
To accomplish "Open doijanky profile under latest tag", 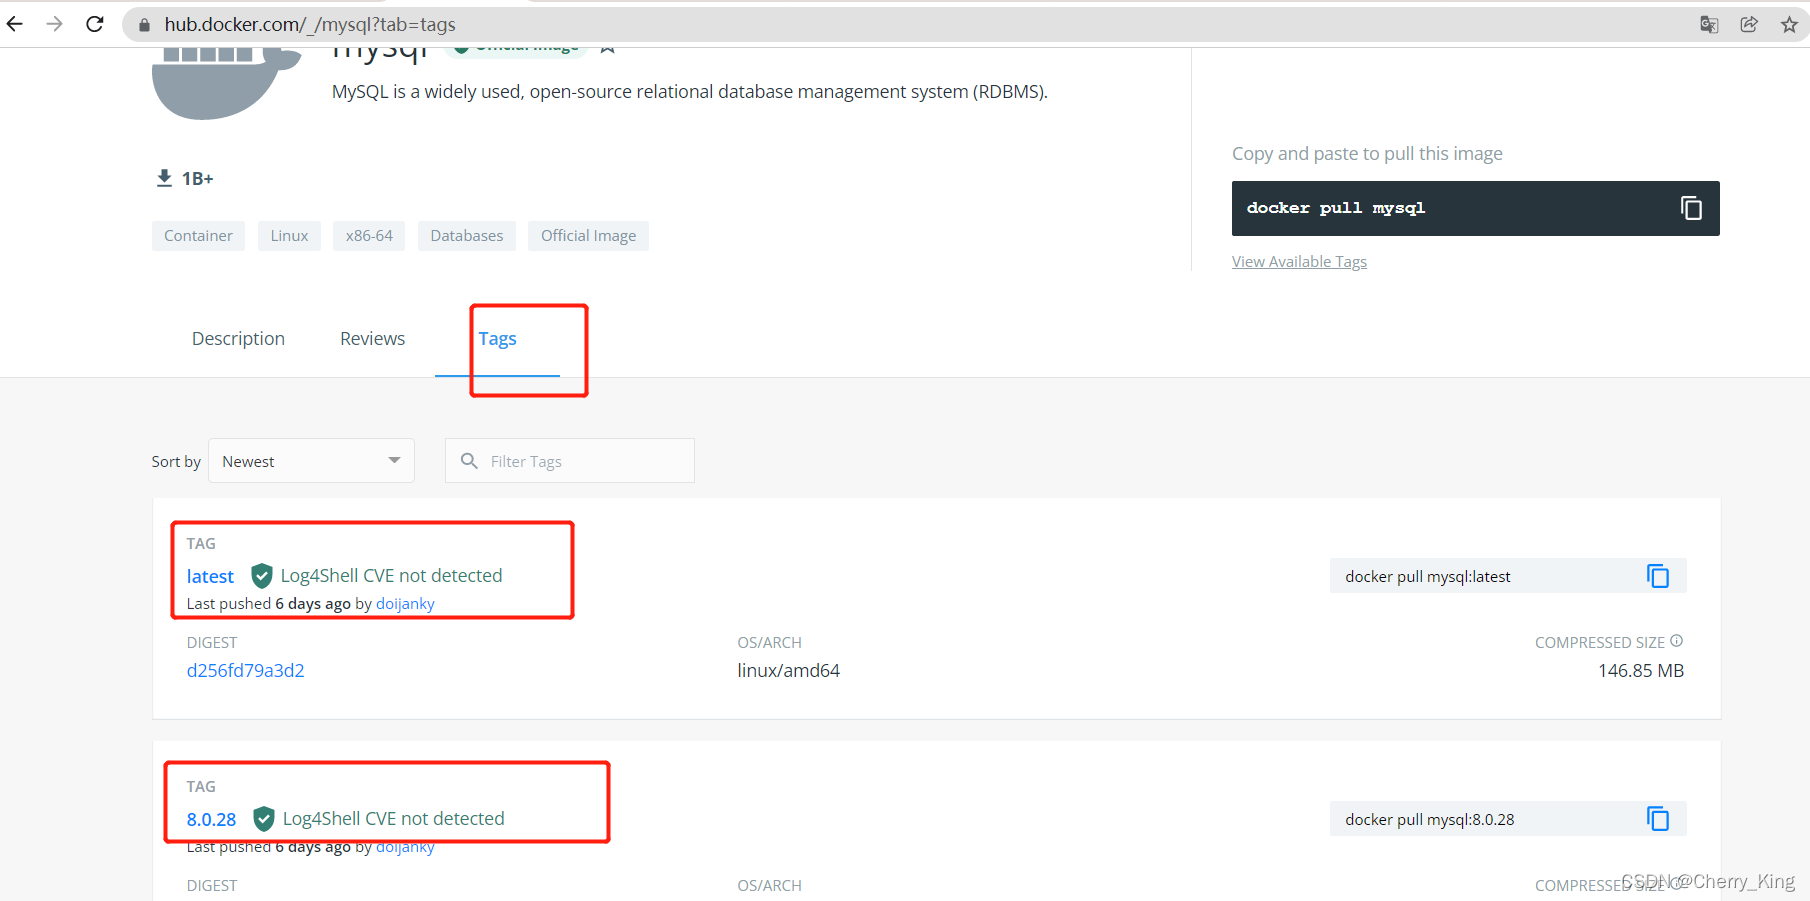I will [x=405, y=604].
